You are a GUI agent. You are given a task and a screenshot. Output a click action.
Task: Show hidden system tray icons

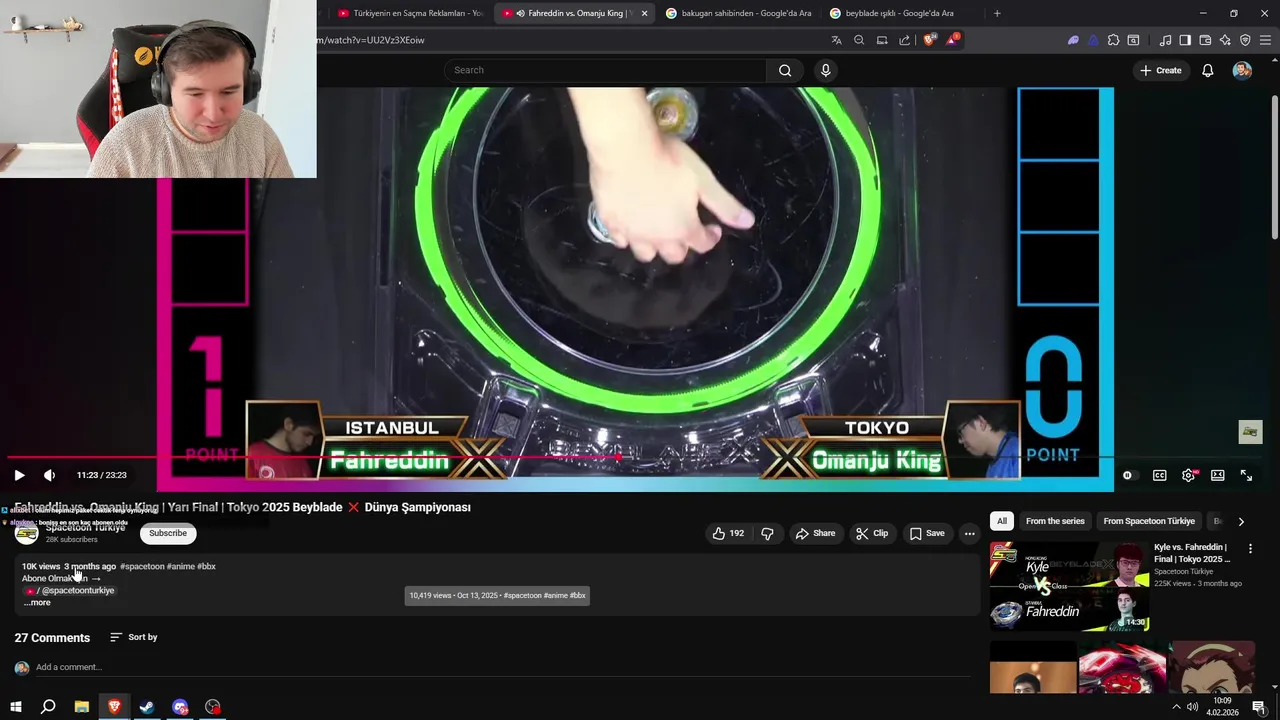click(1176, 707)
